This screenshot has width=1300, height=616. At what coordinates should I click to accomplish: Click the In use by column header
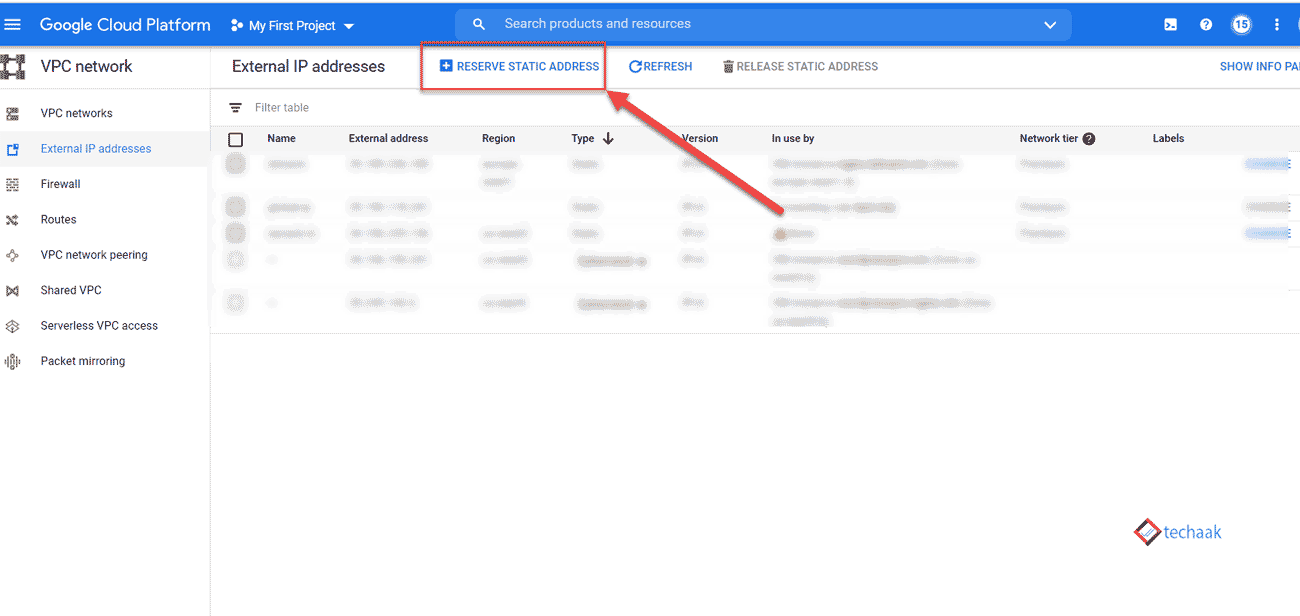click(793, 139)
